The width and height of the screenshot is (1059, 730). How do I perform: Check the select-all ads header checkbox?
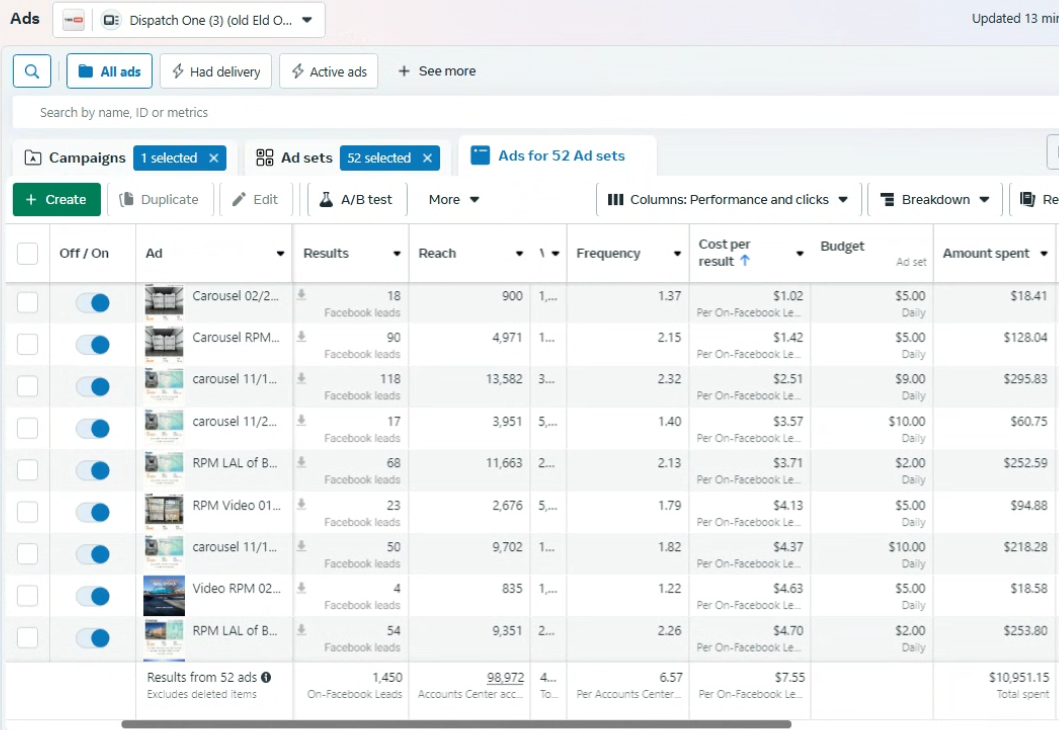28,254
